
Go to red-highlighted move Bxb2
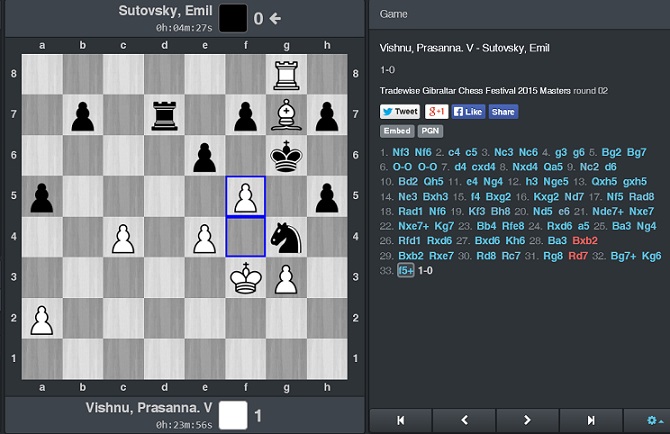[585, 241]
